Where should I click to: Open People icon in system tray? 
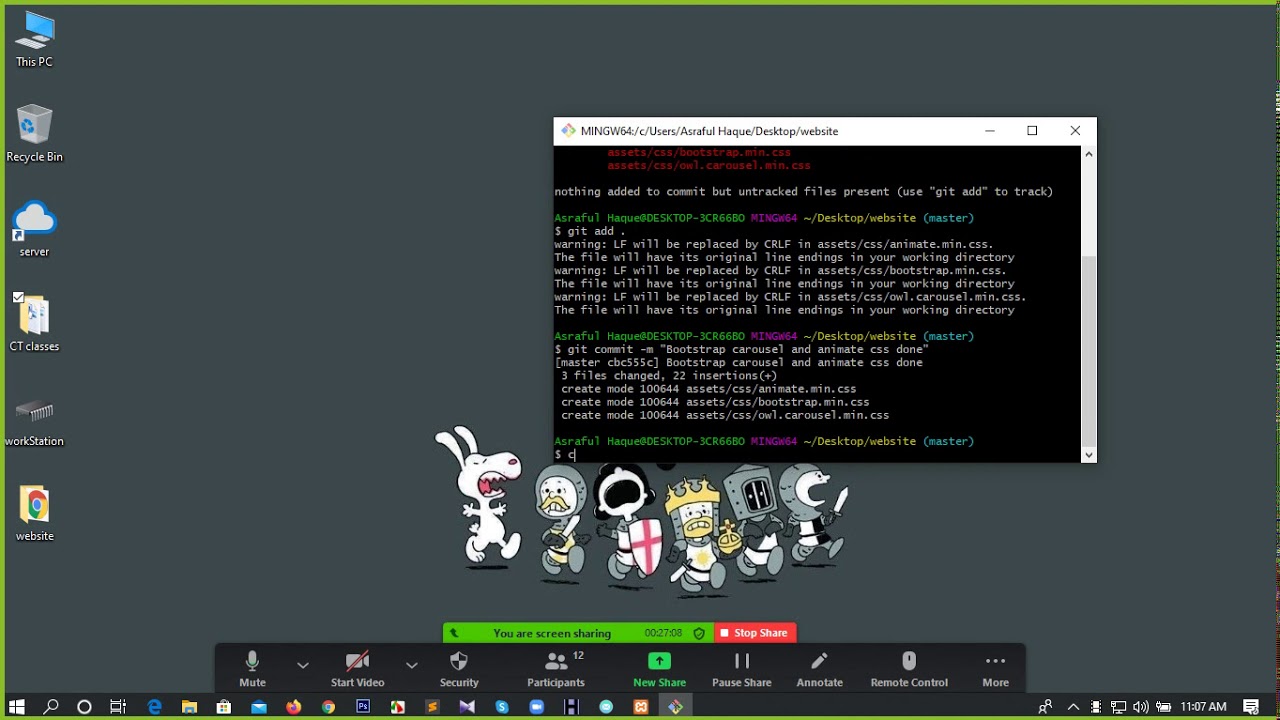(x=1045, y=707)
